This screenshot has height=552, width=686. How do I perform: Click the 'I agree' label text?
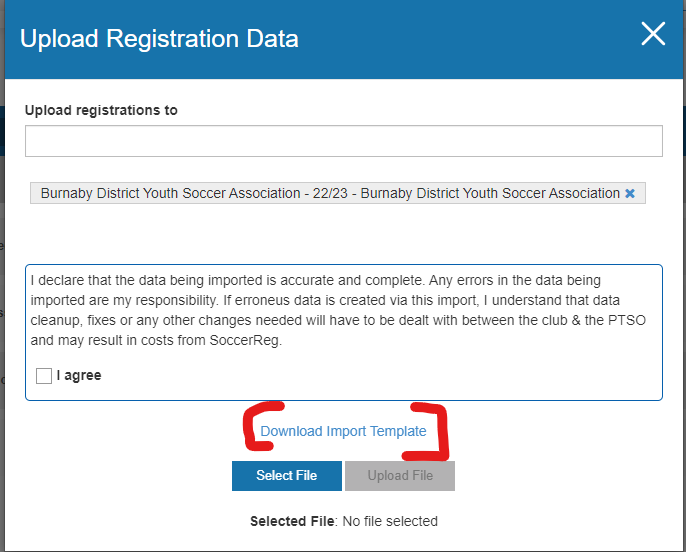(79, 376)
